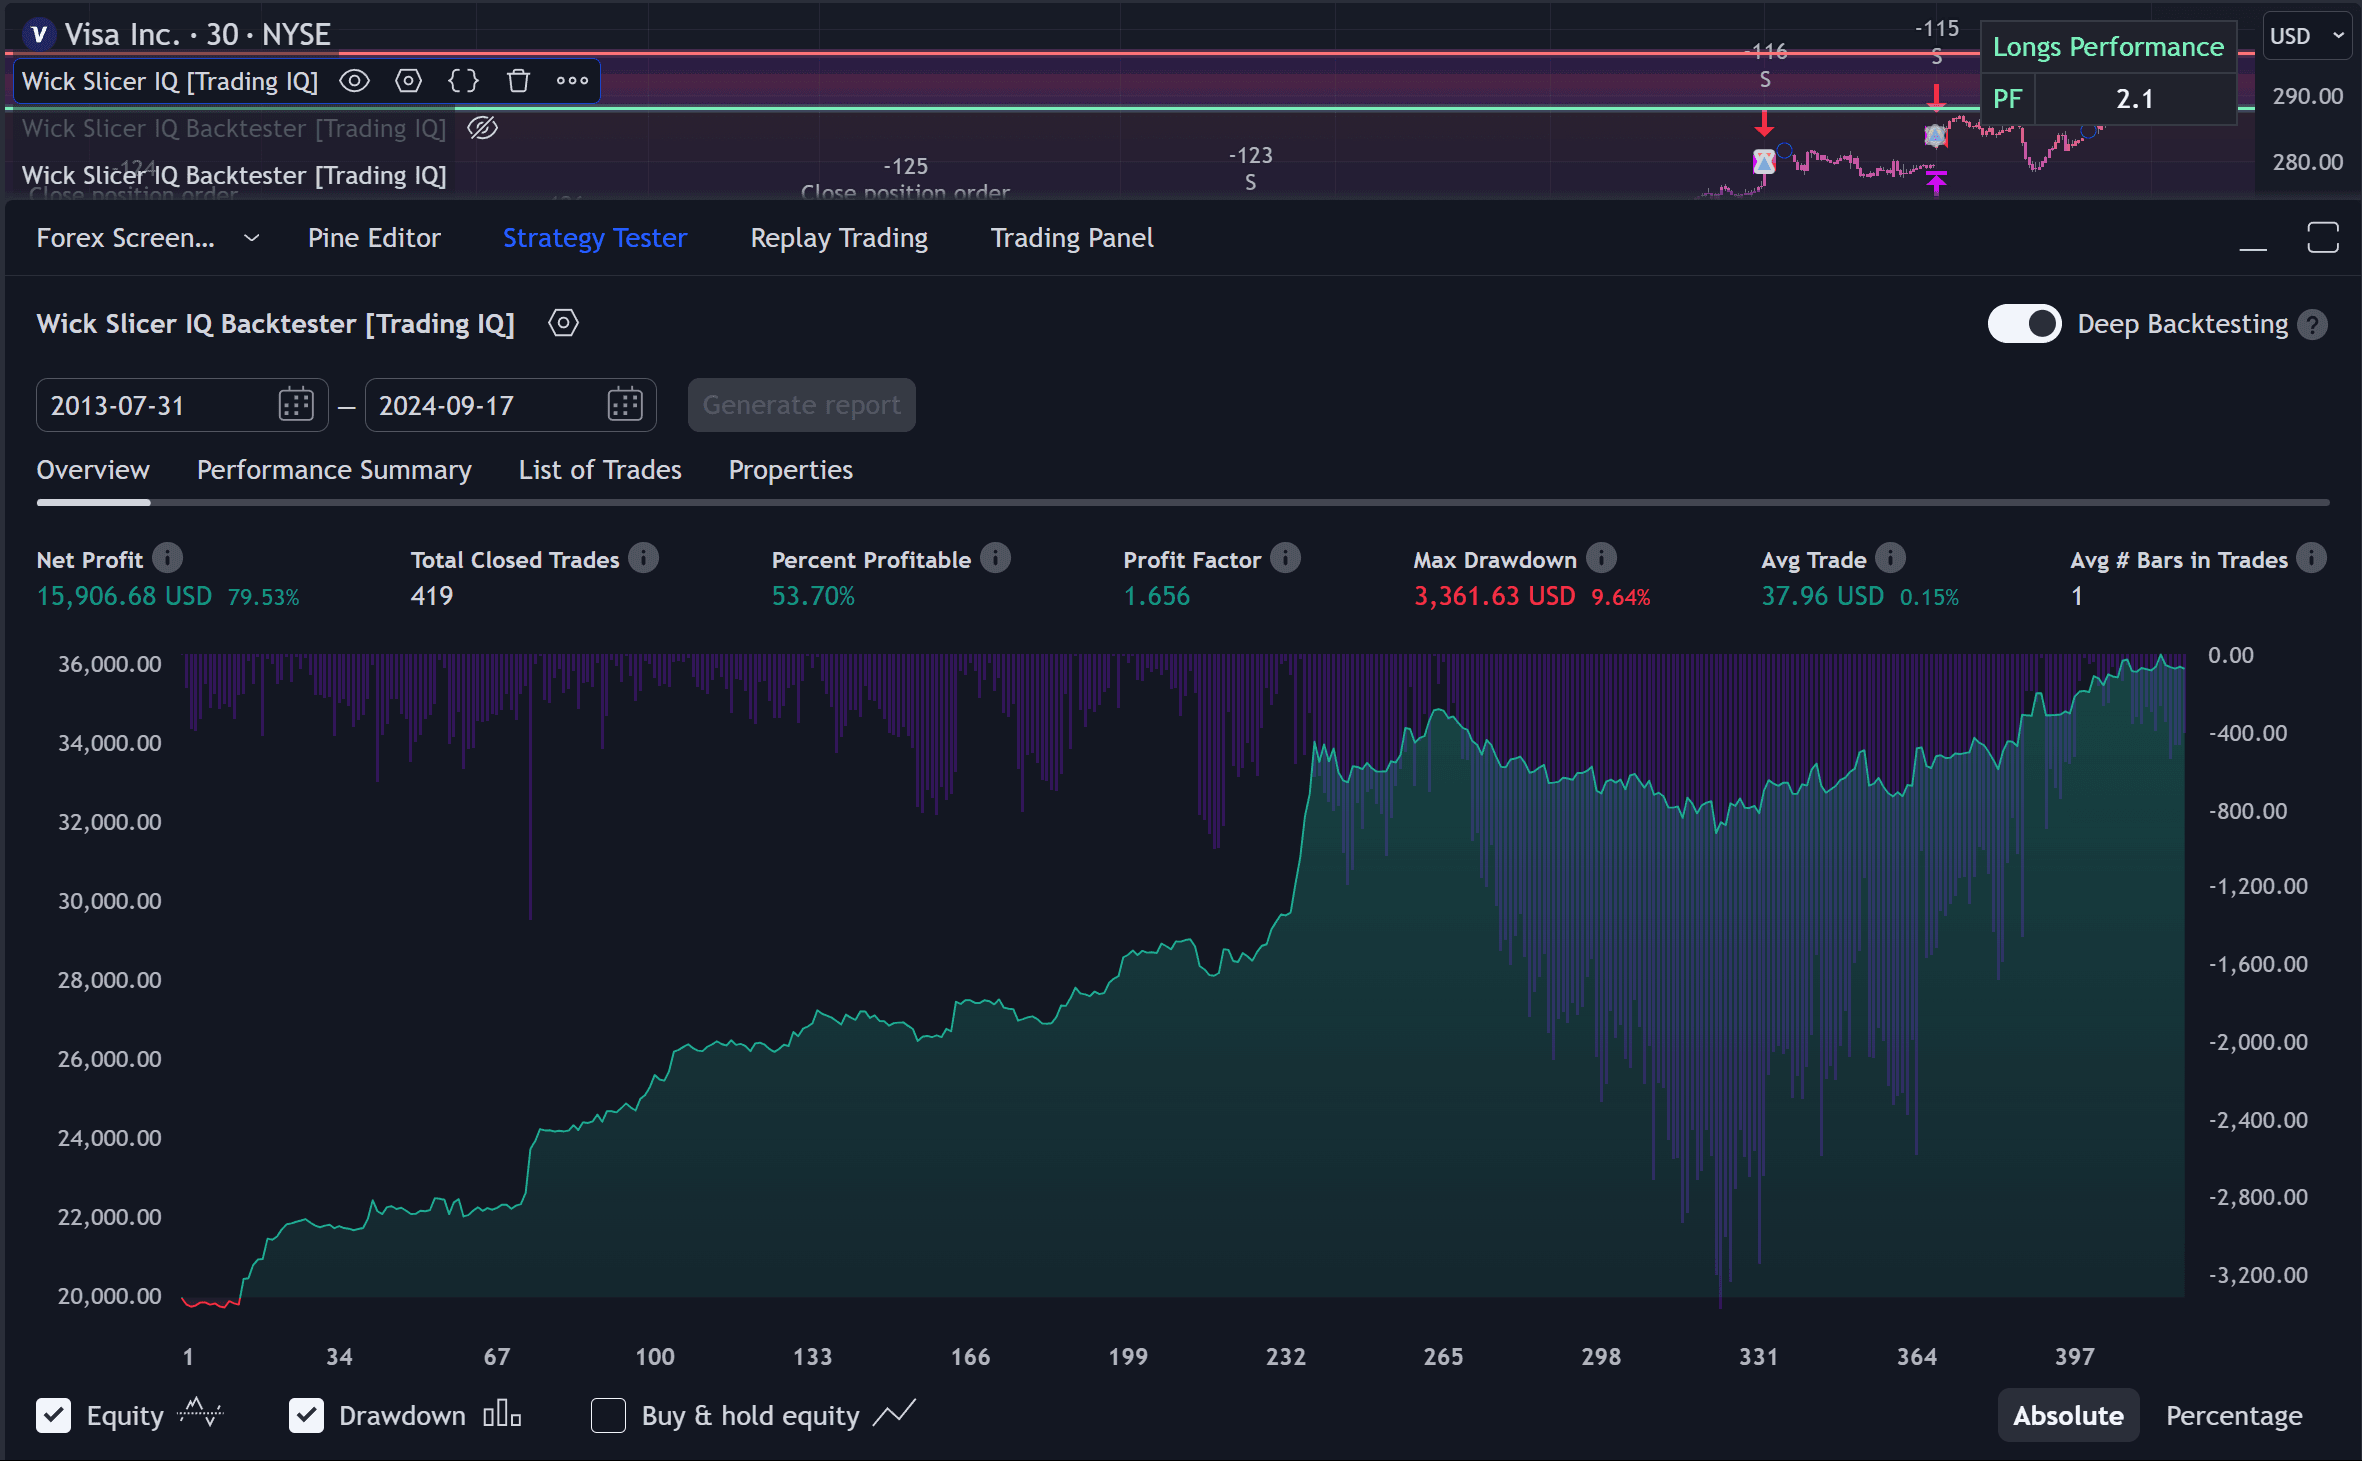
Task: Open the Properties tab
Action: 790,470
